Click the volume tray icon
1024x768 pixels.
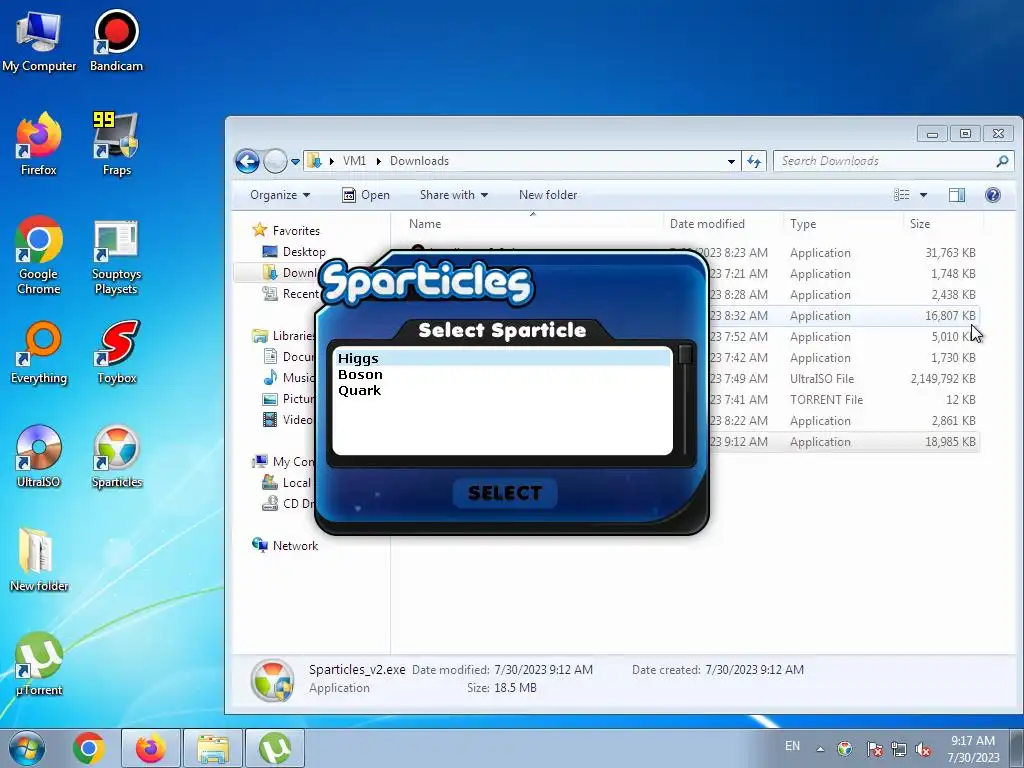click(x=923, y=750)
